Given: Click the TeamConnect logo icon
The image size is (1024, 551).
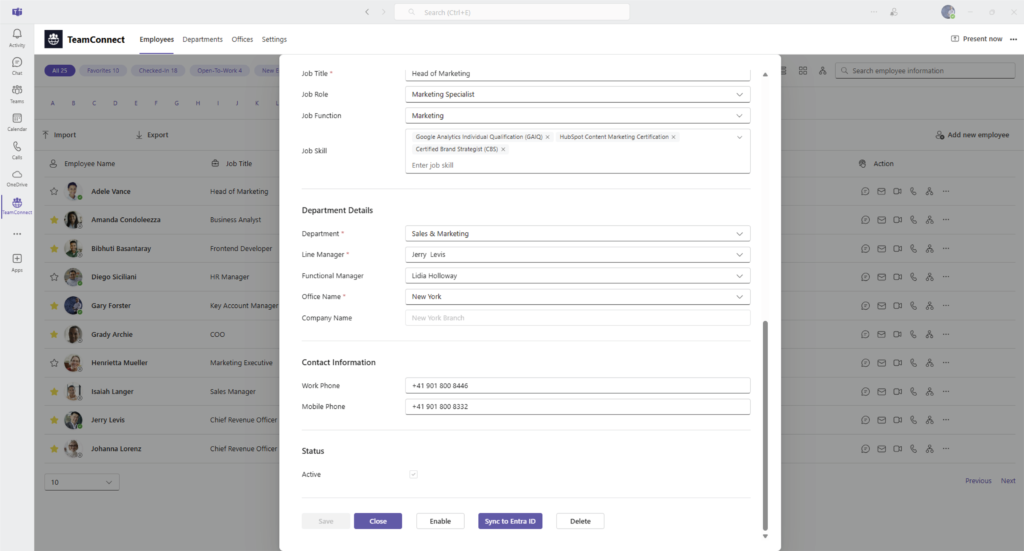Looking at the screenshot, I should pos(54,39).
